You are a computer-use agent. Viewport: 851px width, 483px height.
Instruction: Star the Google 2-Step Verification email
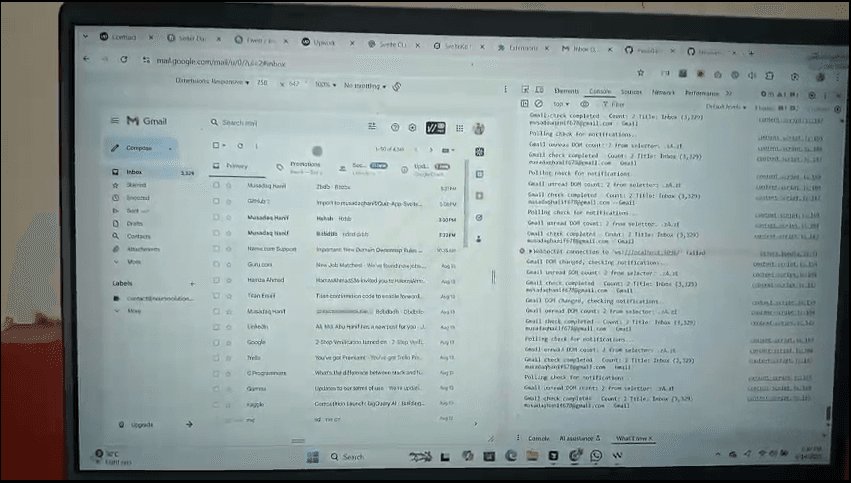[x=229, y=343]
